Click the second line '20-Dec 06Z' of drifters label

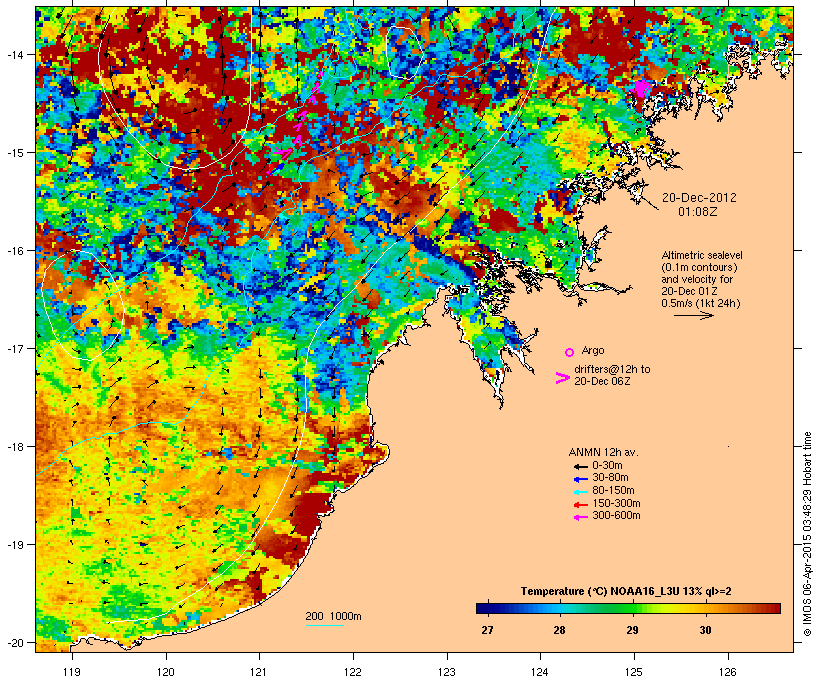602,381
